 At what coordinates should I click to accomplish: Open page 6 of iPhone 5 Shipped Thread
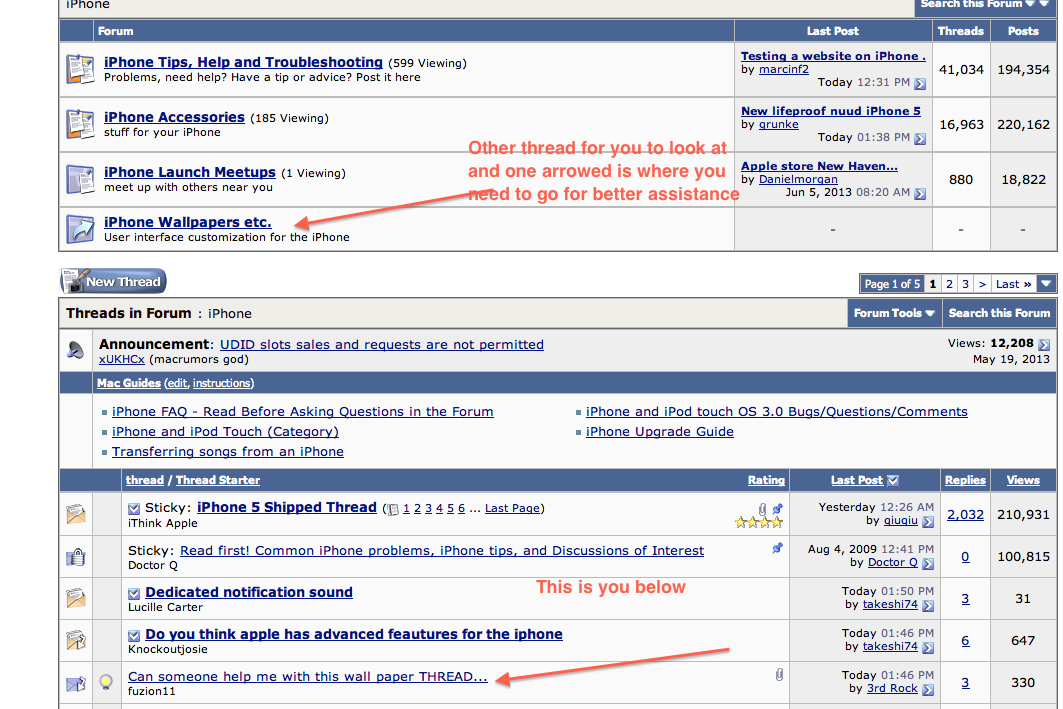pos(462,508)
